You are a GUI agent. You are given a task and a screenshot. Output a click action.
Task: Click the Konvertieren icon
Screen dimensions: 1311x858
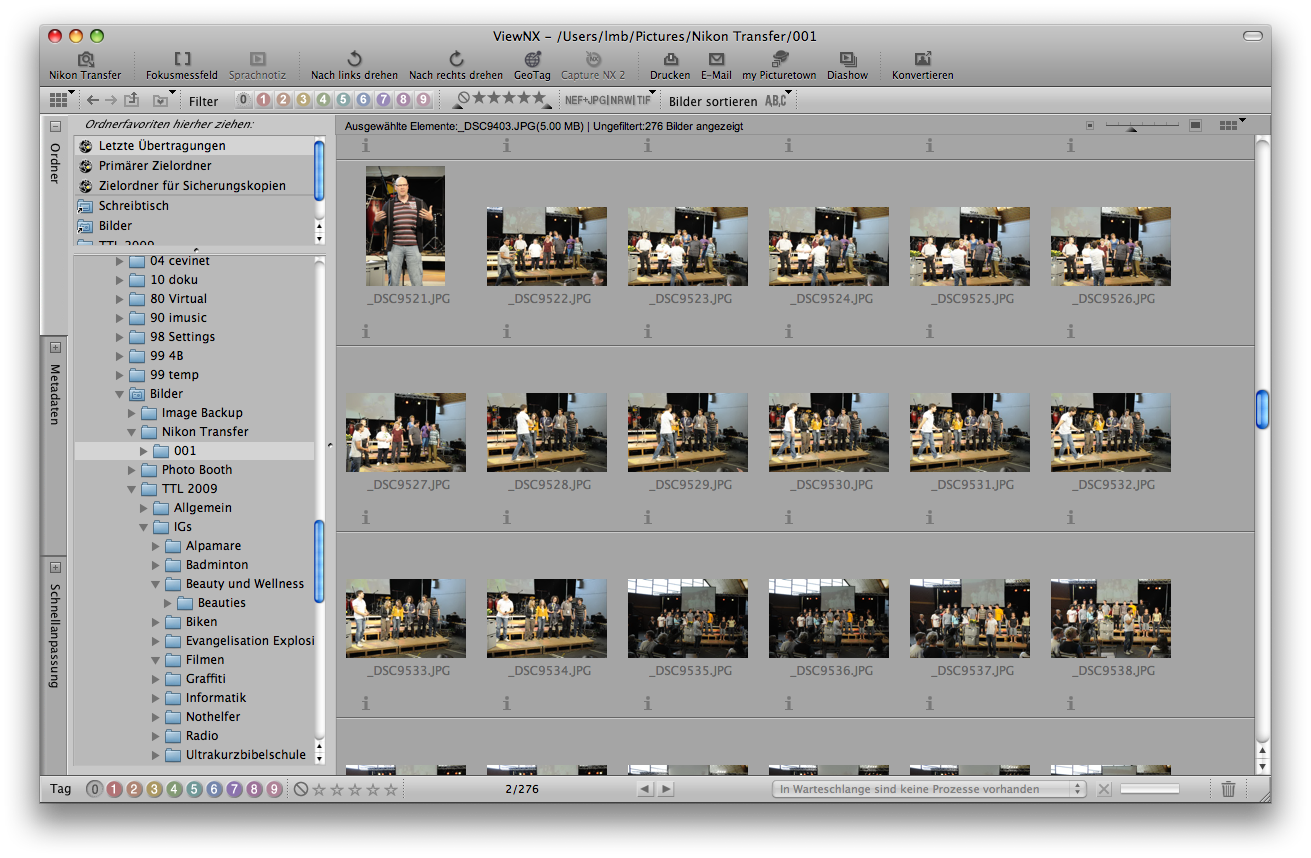tap(922, 60)
